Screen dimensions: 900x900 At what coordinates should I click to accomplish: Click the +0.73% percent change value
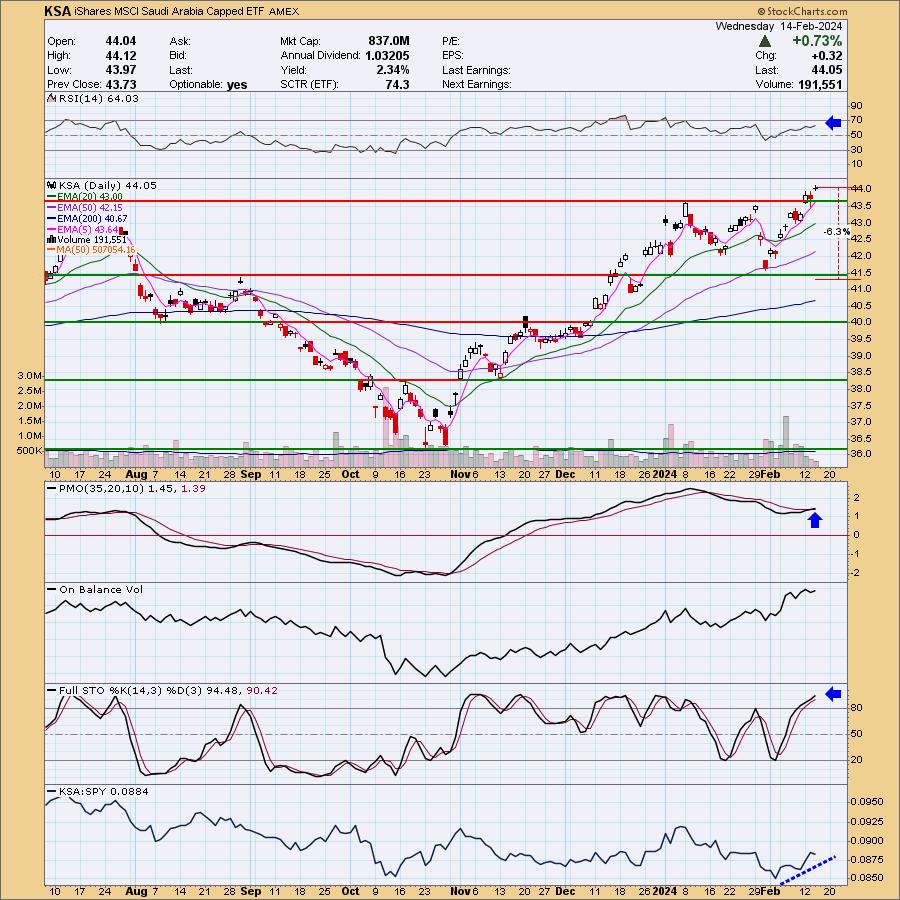(817, 41)
